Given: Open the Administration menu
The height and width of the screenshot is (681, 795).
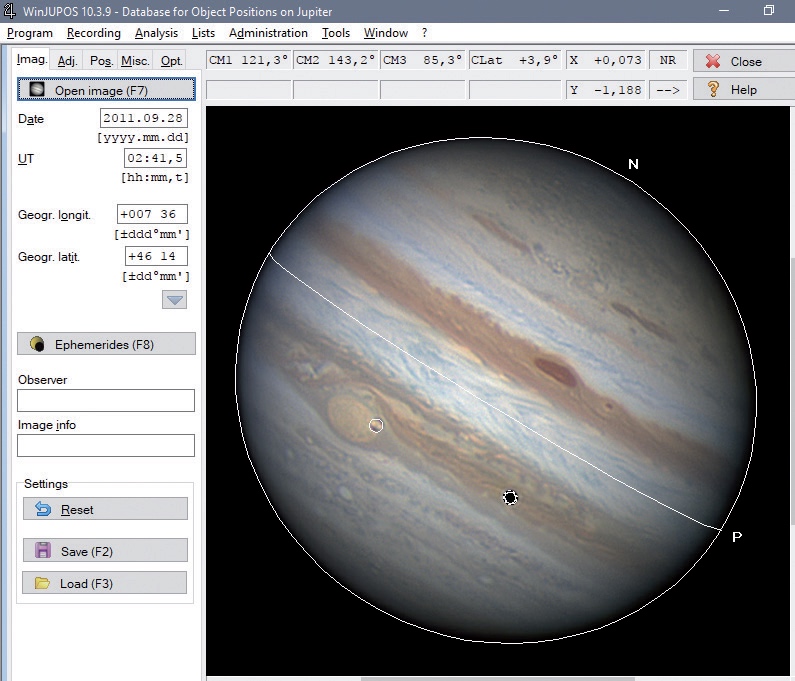Looking at the screenshot, I should click(x=268, y=33).
